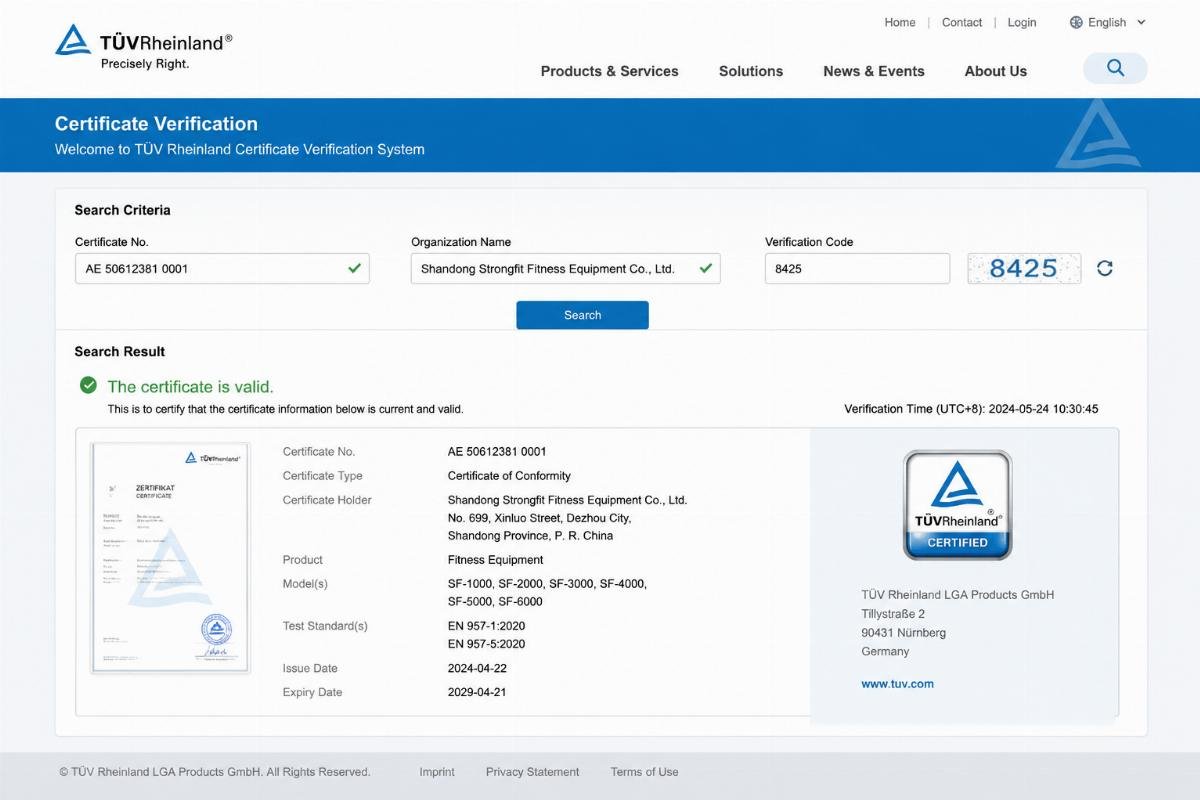Click the blue Search button
Image resolution: width=1200 pixels, height=800 pixels.
click(x=582, y=315)
